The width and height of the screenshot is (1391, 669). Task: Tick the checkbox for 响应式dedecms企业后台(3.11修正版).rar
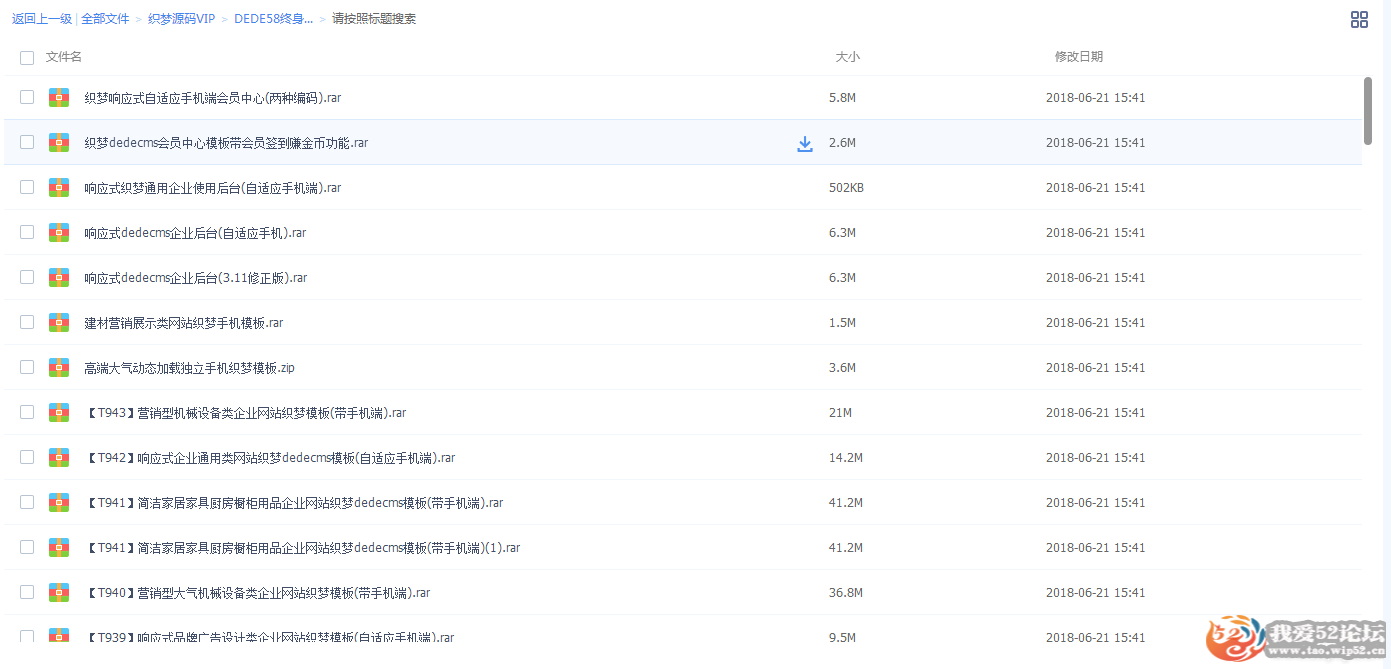(x=27, y=277)
